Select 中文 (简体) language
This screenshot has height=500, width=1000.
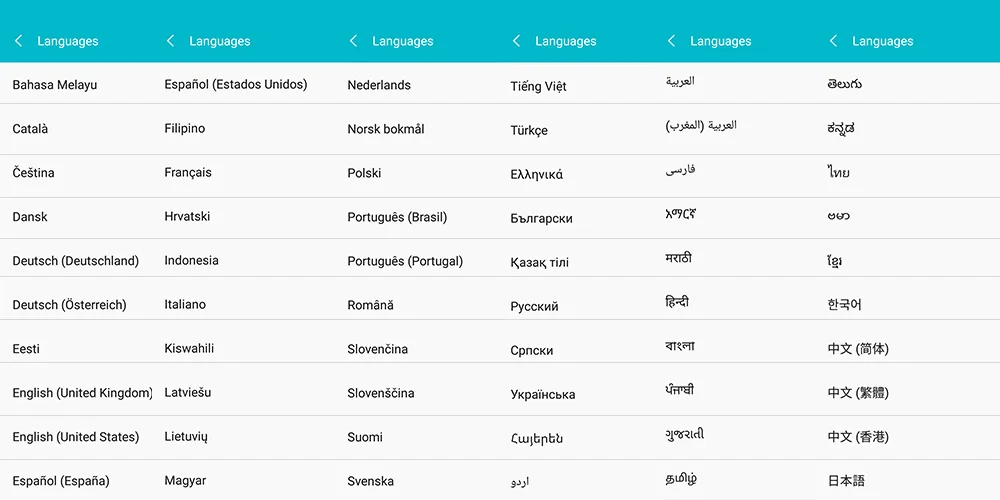pos(858,349)
